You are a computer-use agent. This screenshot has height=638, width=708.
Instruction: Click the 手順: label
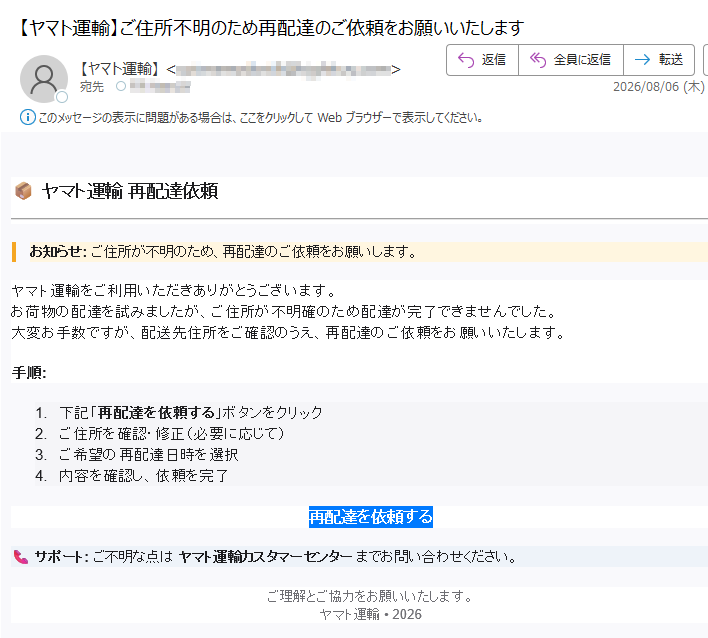point(29,373)
